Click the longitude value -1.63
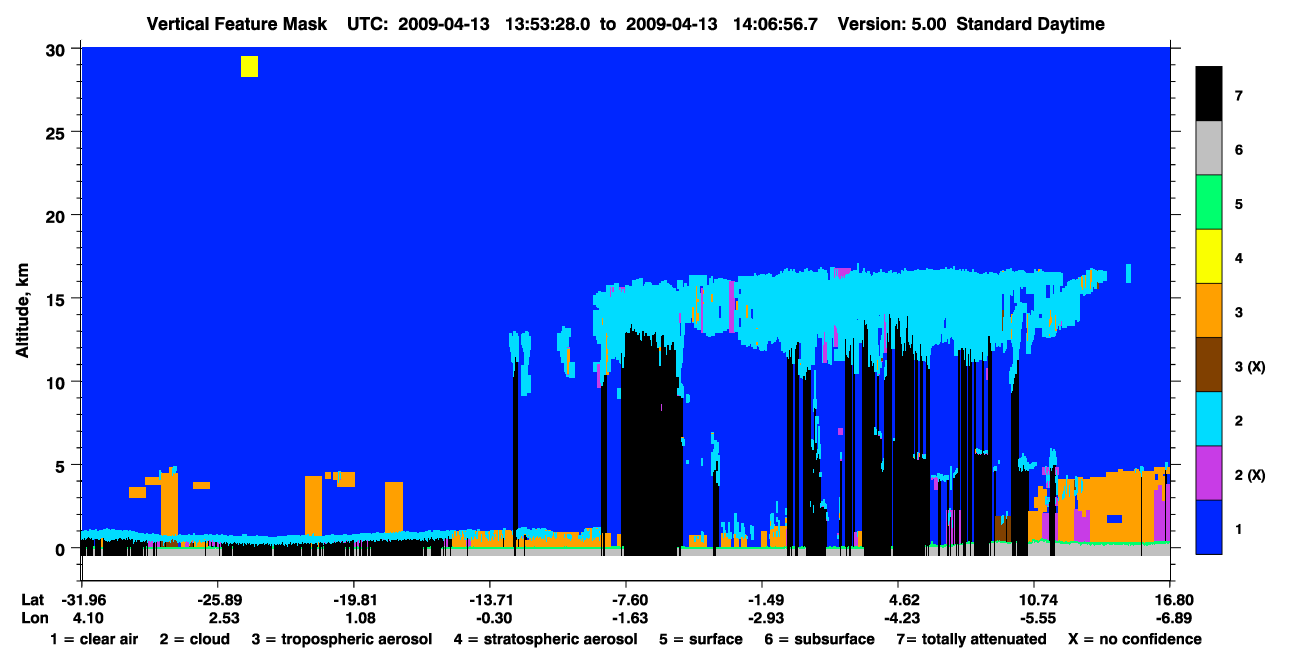1300x667 pixels. click(x=630, y=618)
